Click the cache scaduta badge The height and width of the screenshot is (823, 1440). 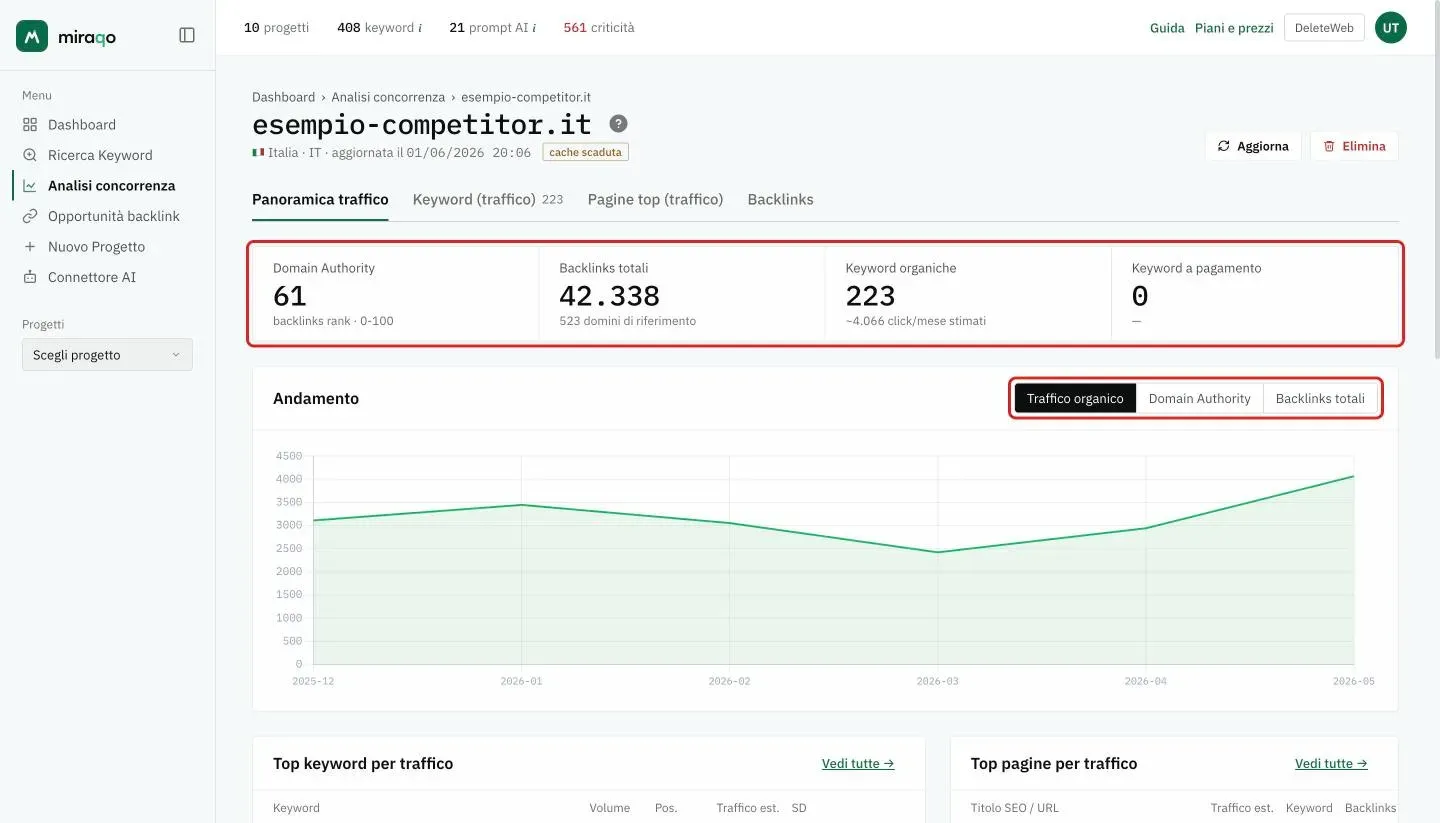click(x=586, y=152)
